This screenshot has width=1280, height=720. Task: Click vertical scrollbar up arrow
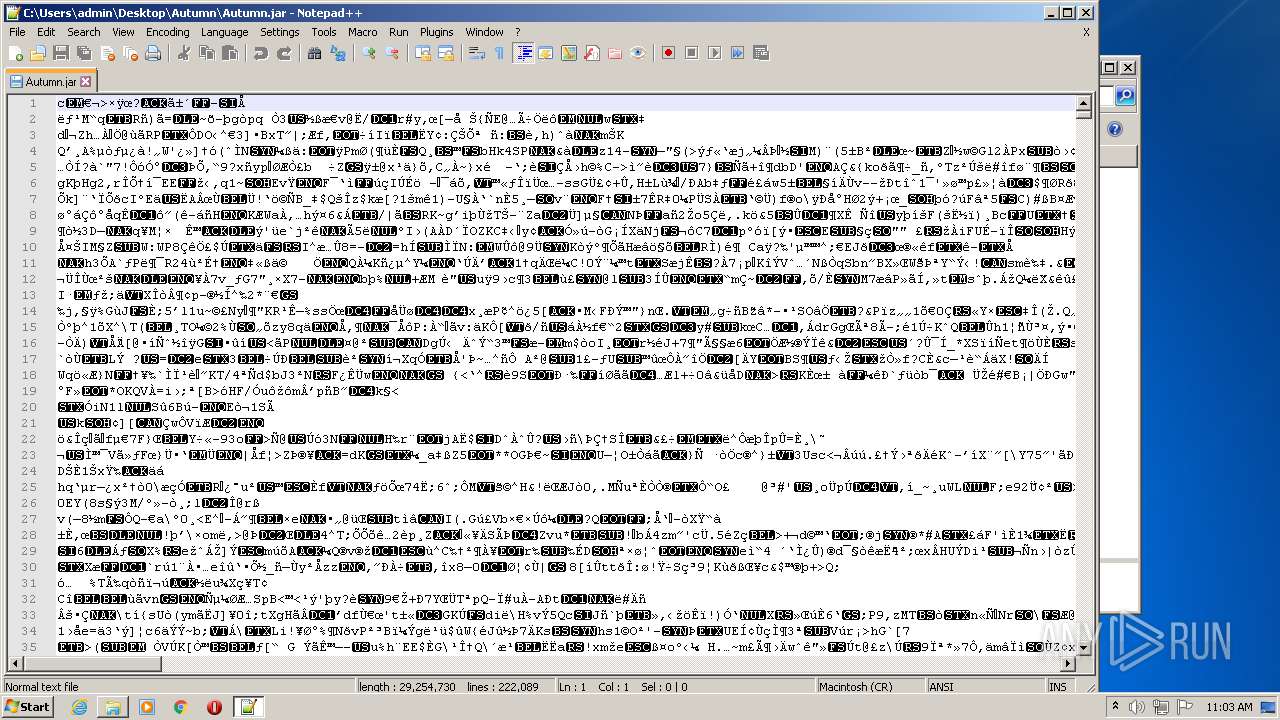click(x=1083, y=102)
